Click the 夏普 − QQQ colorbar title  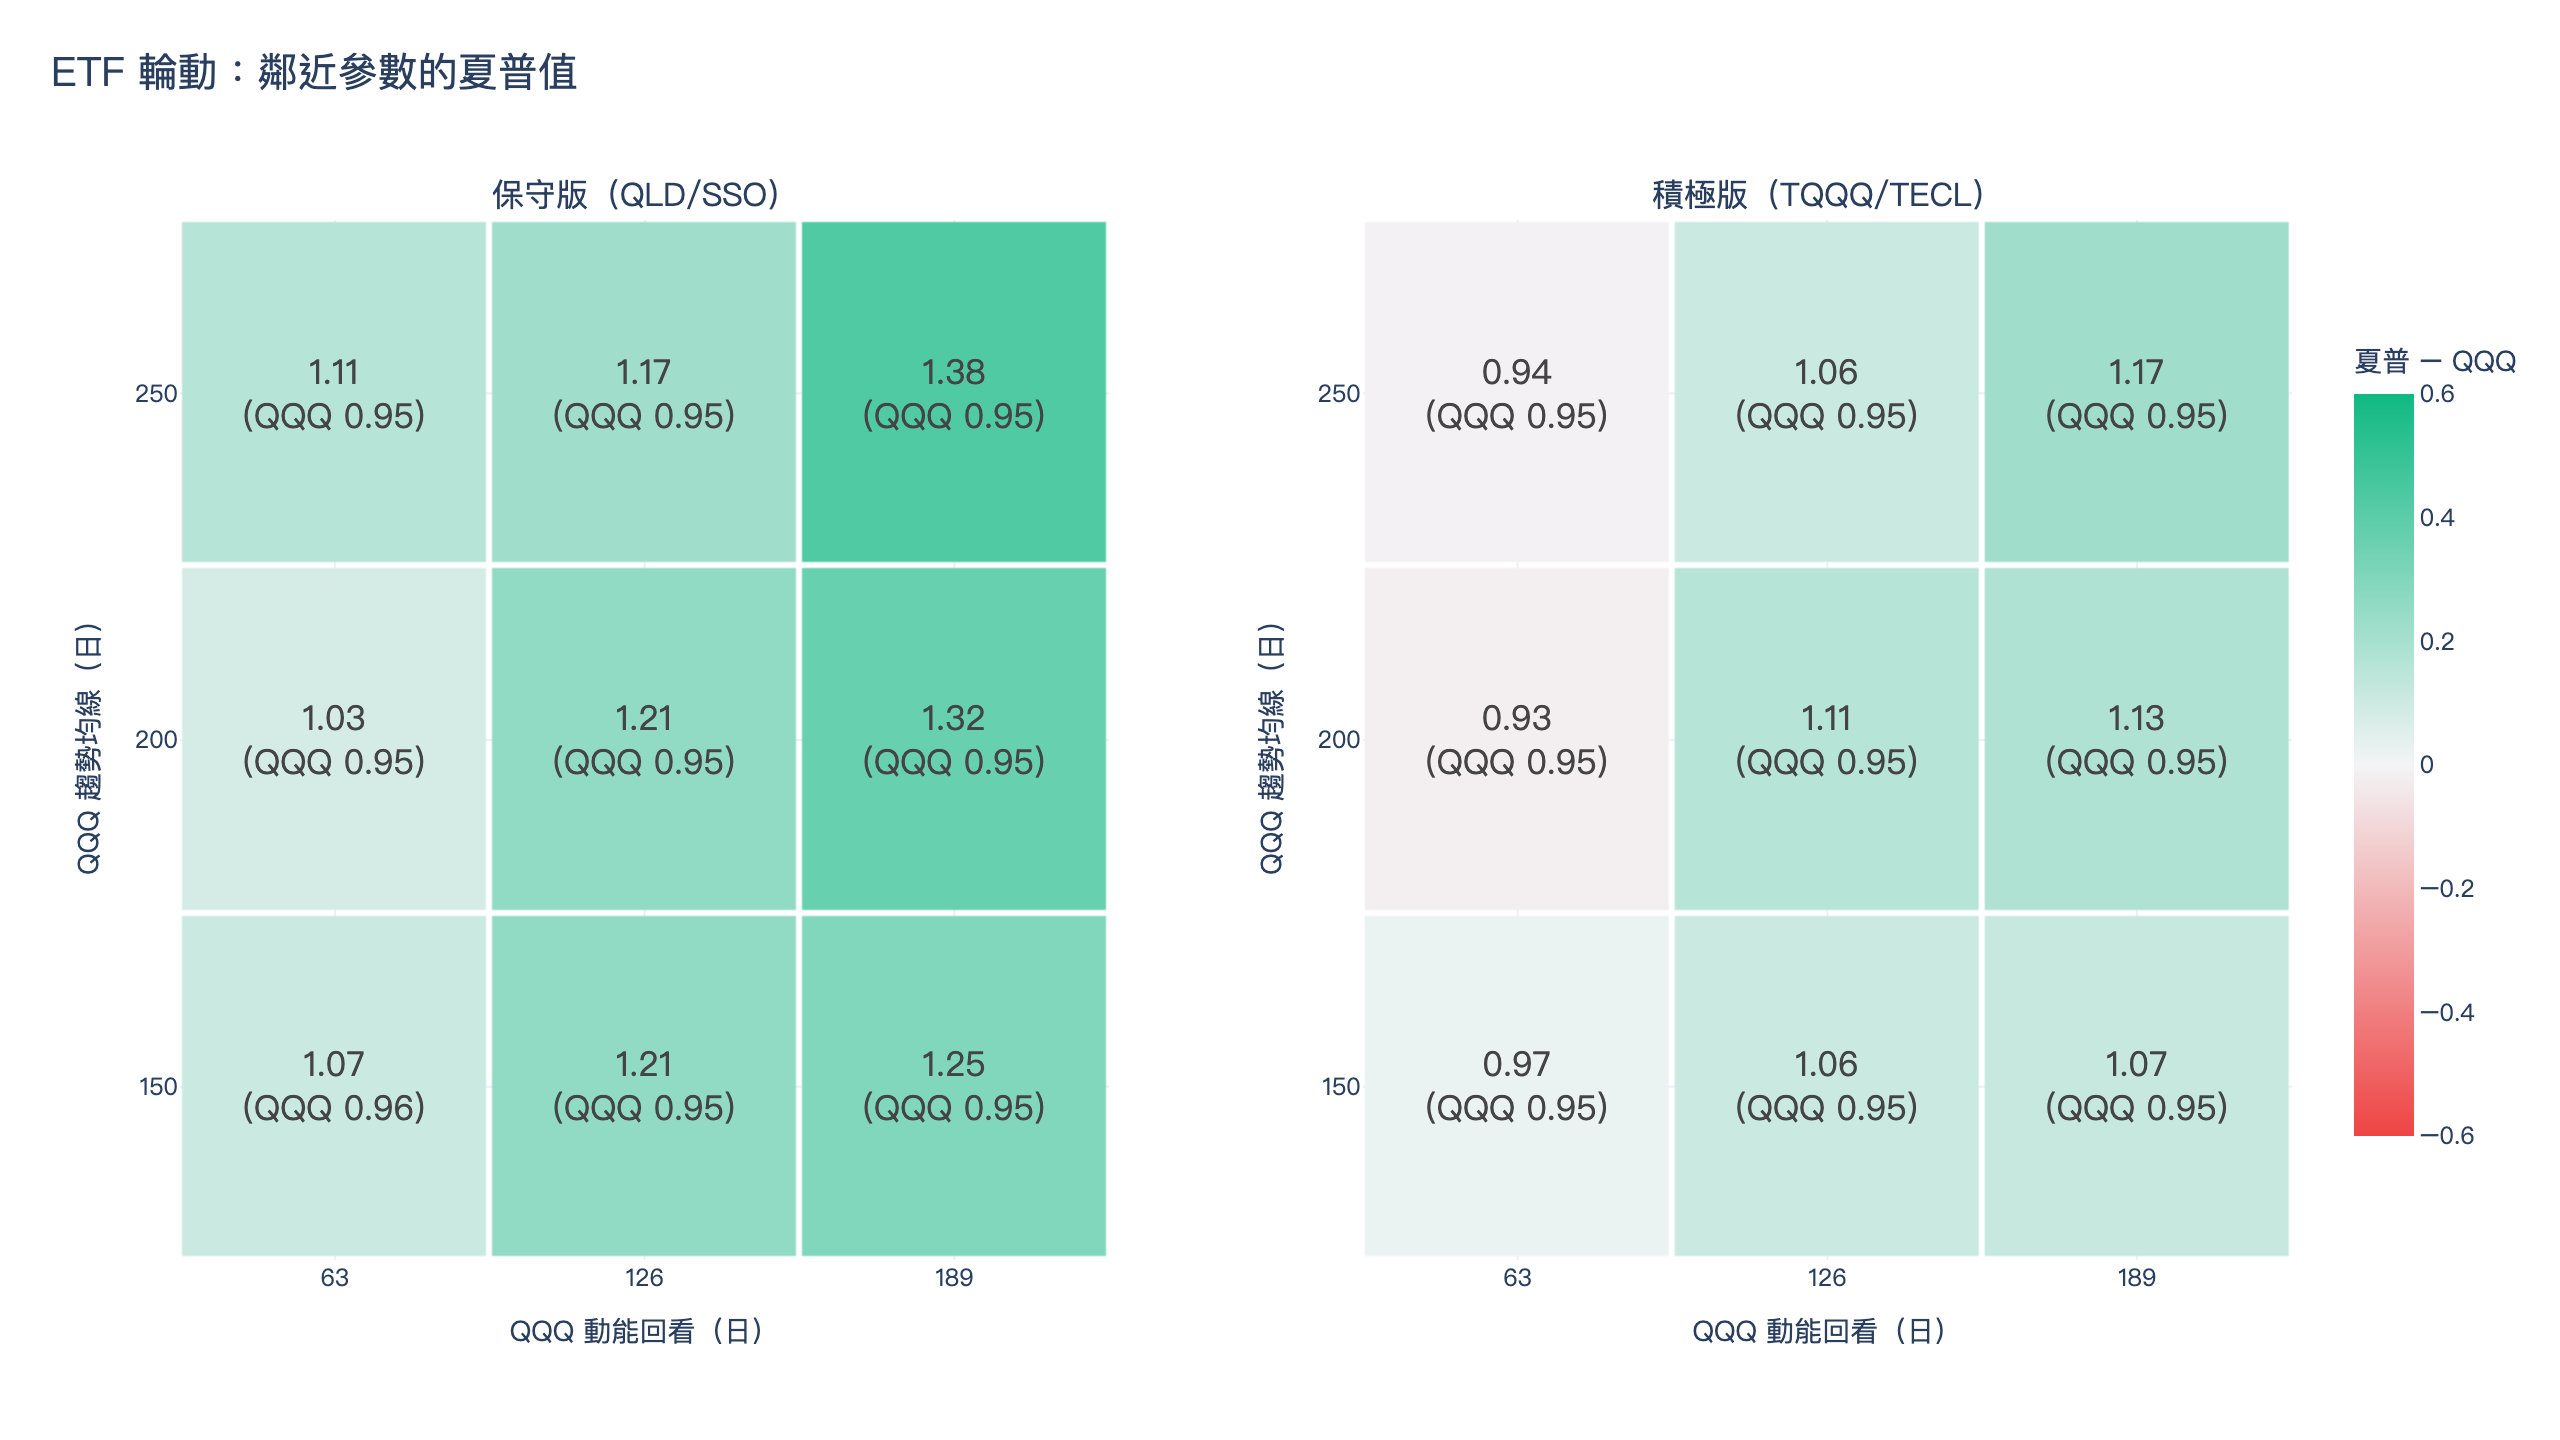2435,361
